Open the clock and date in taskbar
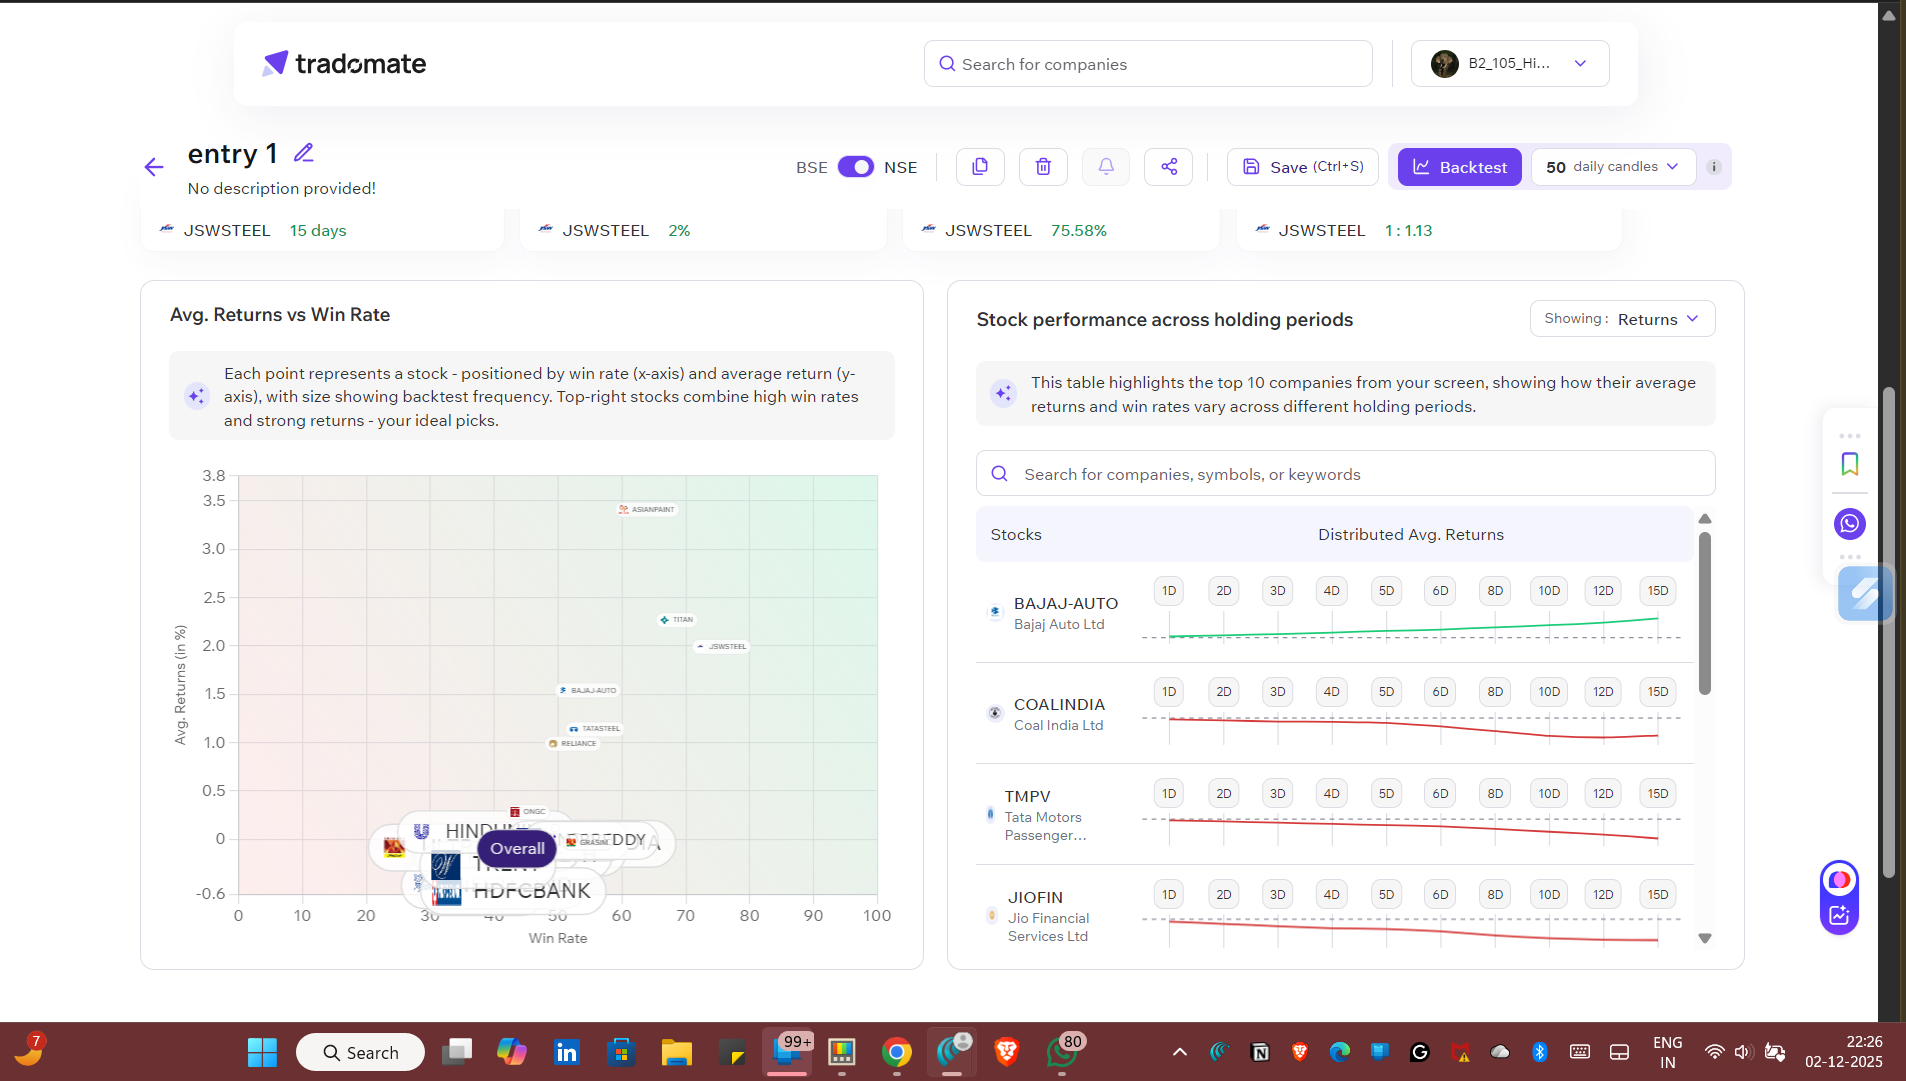 (1843, 1052)
